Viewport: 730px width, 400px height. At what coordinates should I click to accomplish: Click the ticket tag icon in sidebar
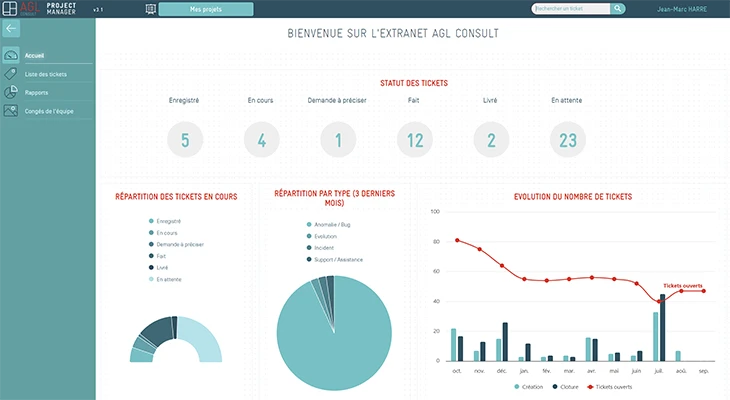click(x=11, y=74)
